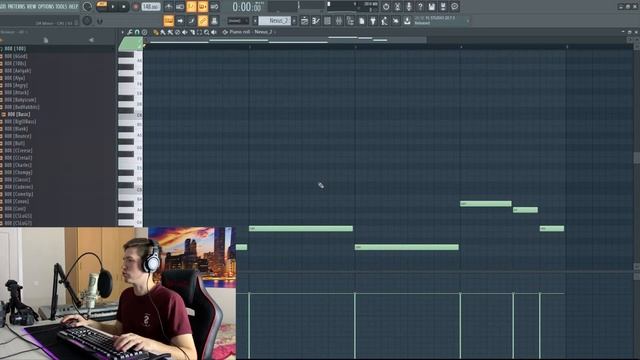Toggle the highlighted countdown before recording button
Screen dimensions: 640x360
[x=191, y=7]
